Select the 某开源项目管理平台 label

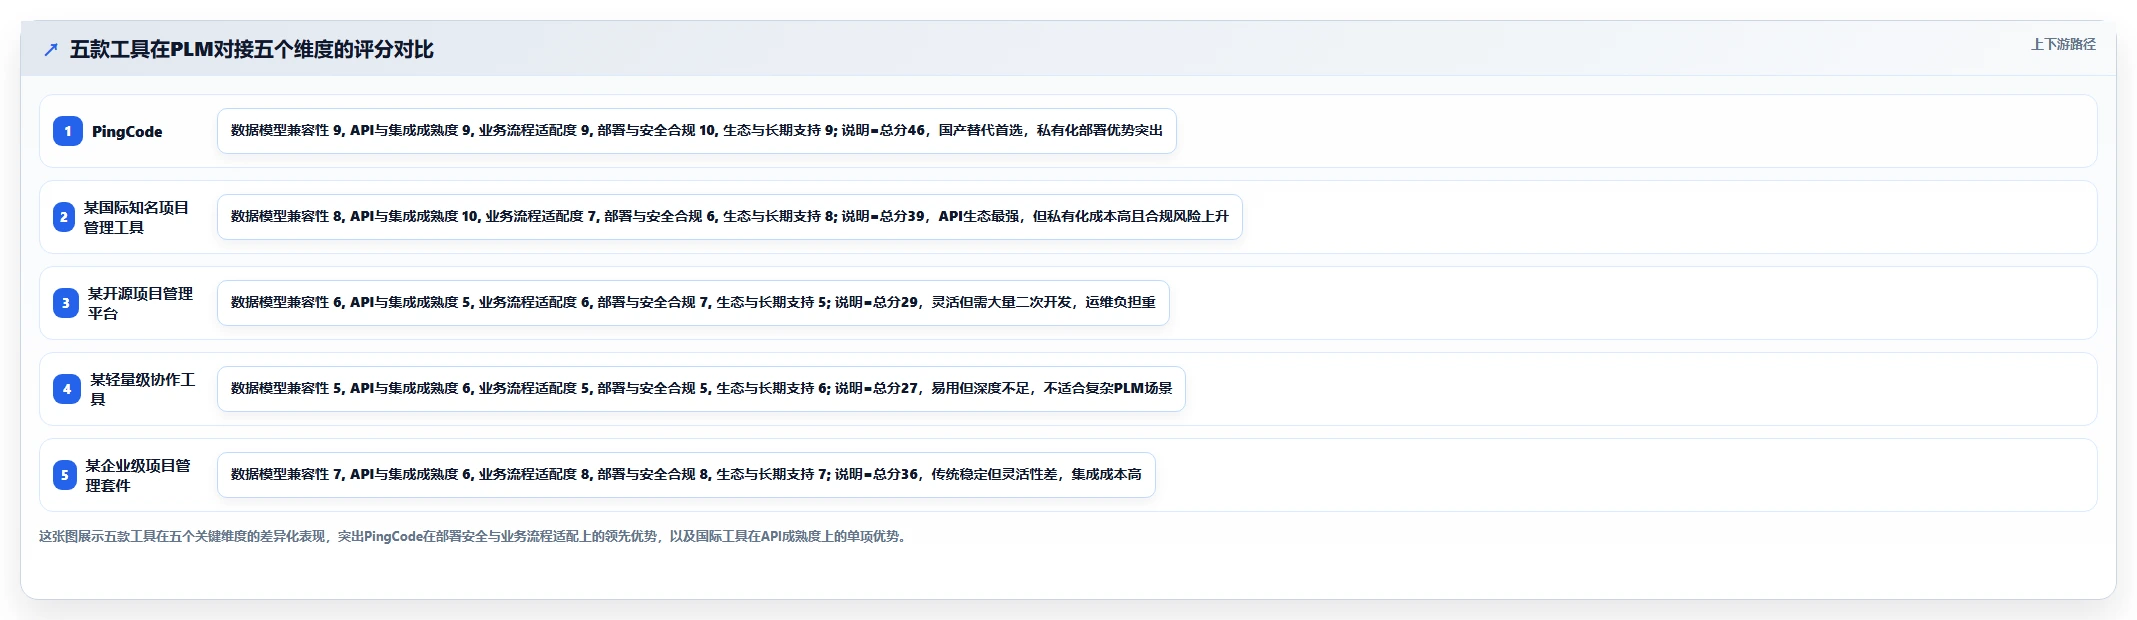coord(140,303)
